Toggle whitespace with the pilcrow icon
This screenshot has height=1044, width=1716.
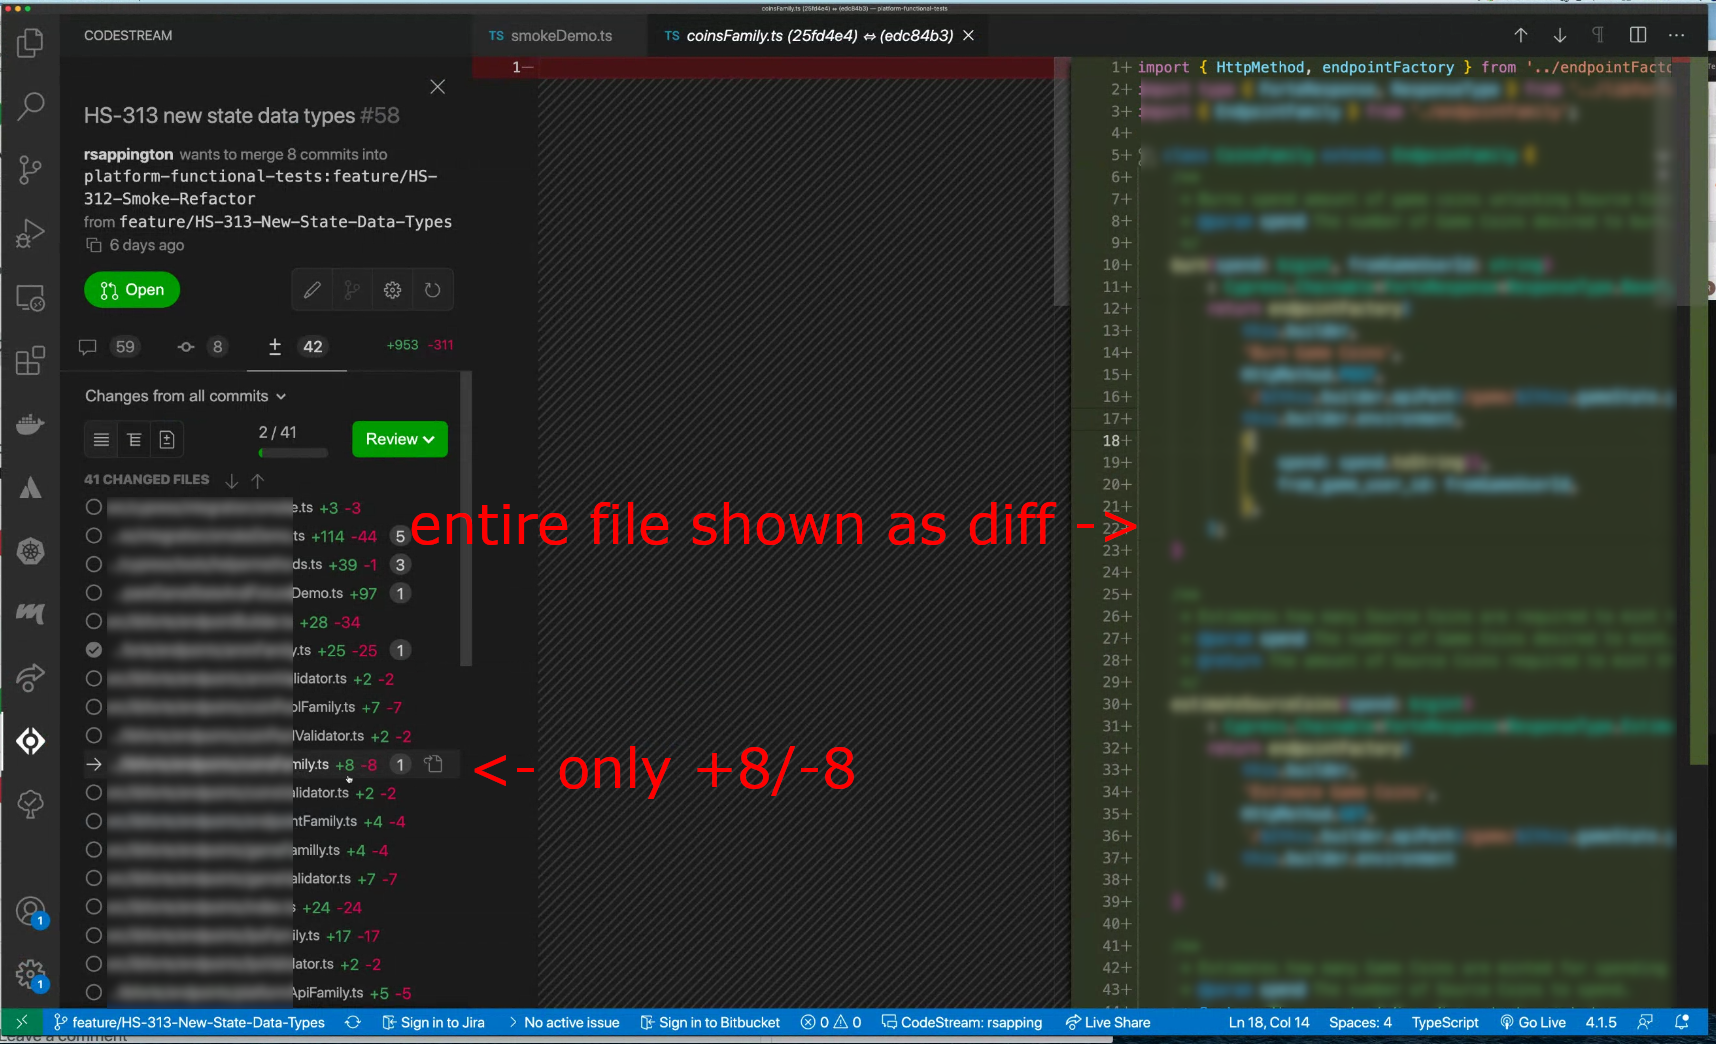[x=1598, y=35]
